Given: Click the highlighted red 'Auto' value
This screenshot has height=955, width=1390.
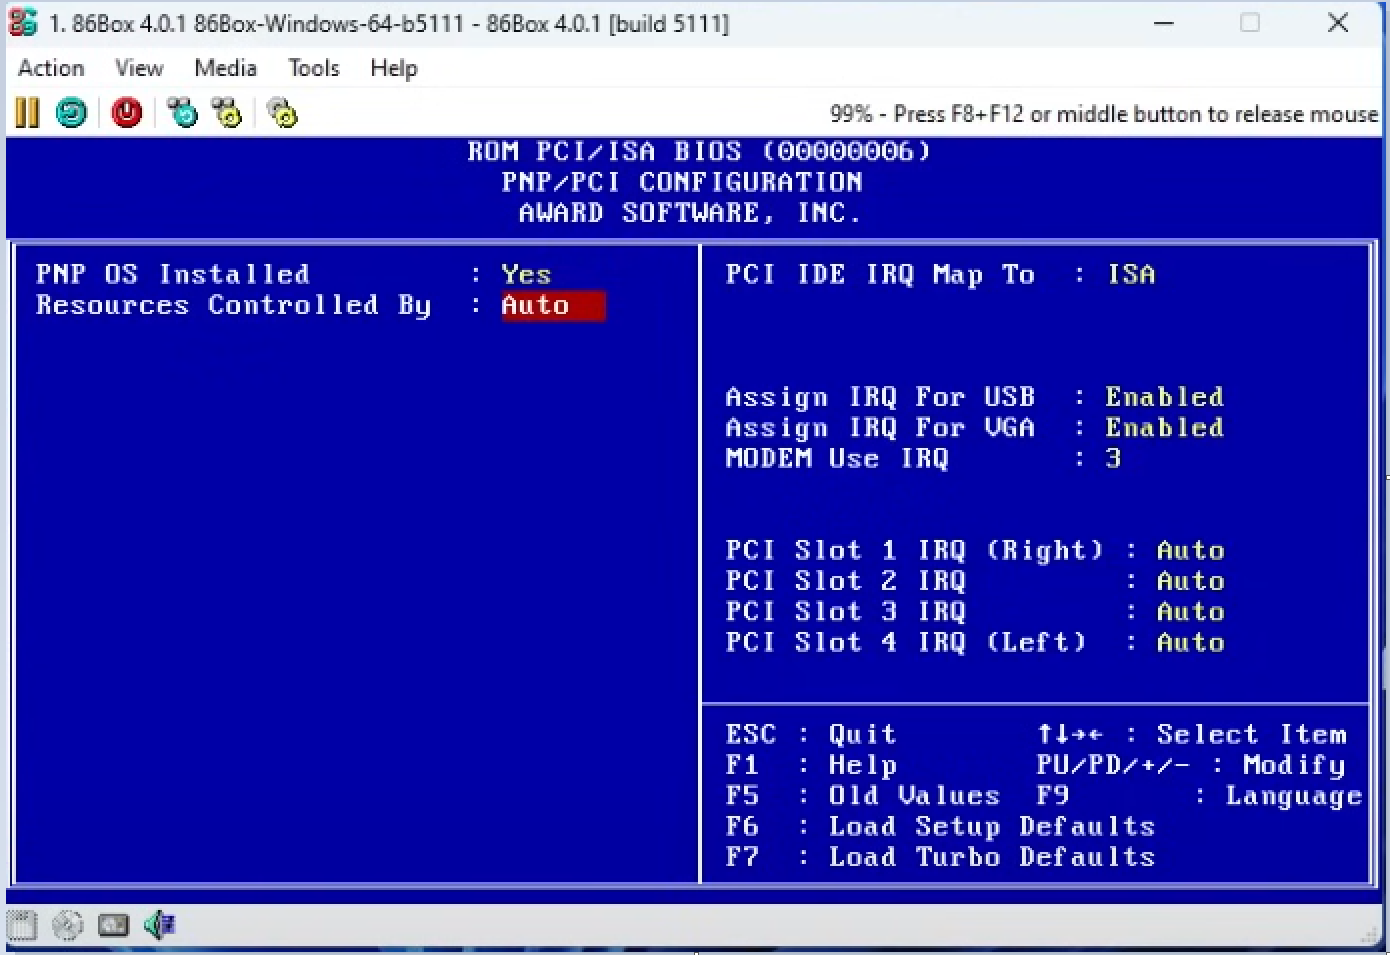Looking at the screenshot, I should (553, 305).
